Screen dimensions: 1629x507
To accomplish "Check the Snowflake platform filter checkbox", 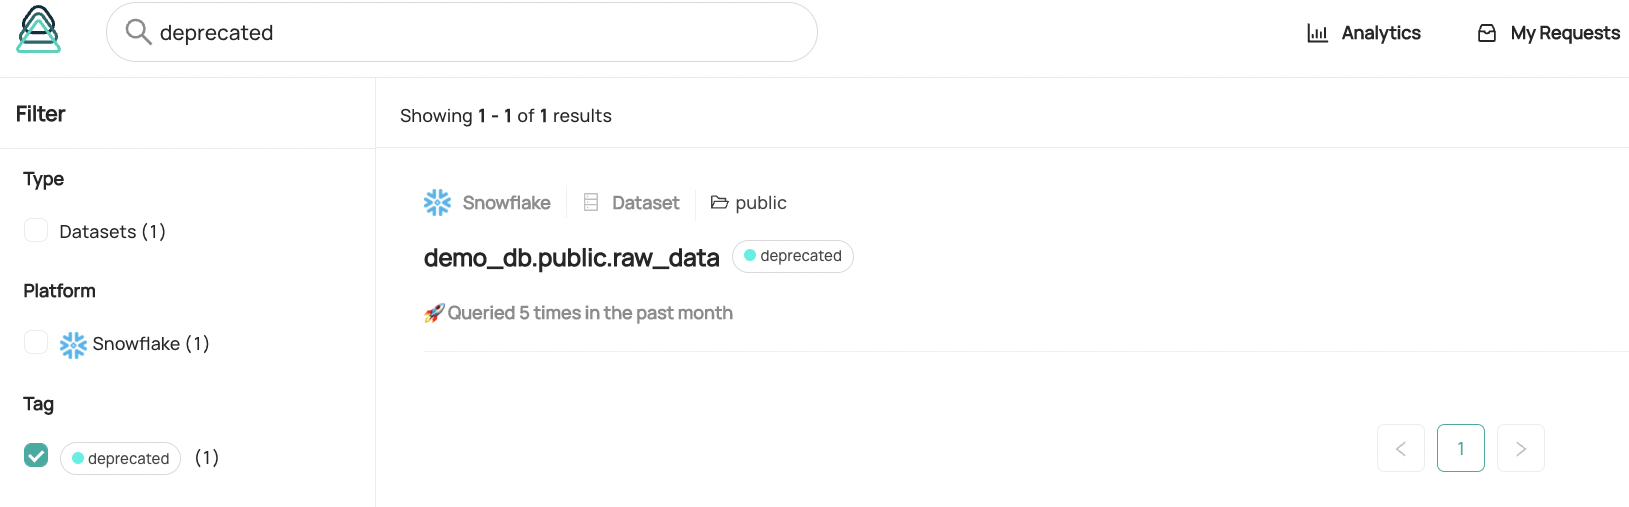I will pos(36,342).
